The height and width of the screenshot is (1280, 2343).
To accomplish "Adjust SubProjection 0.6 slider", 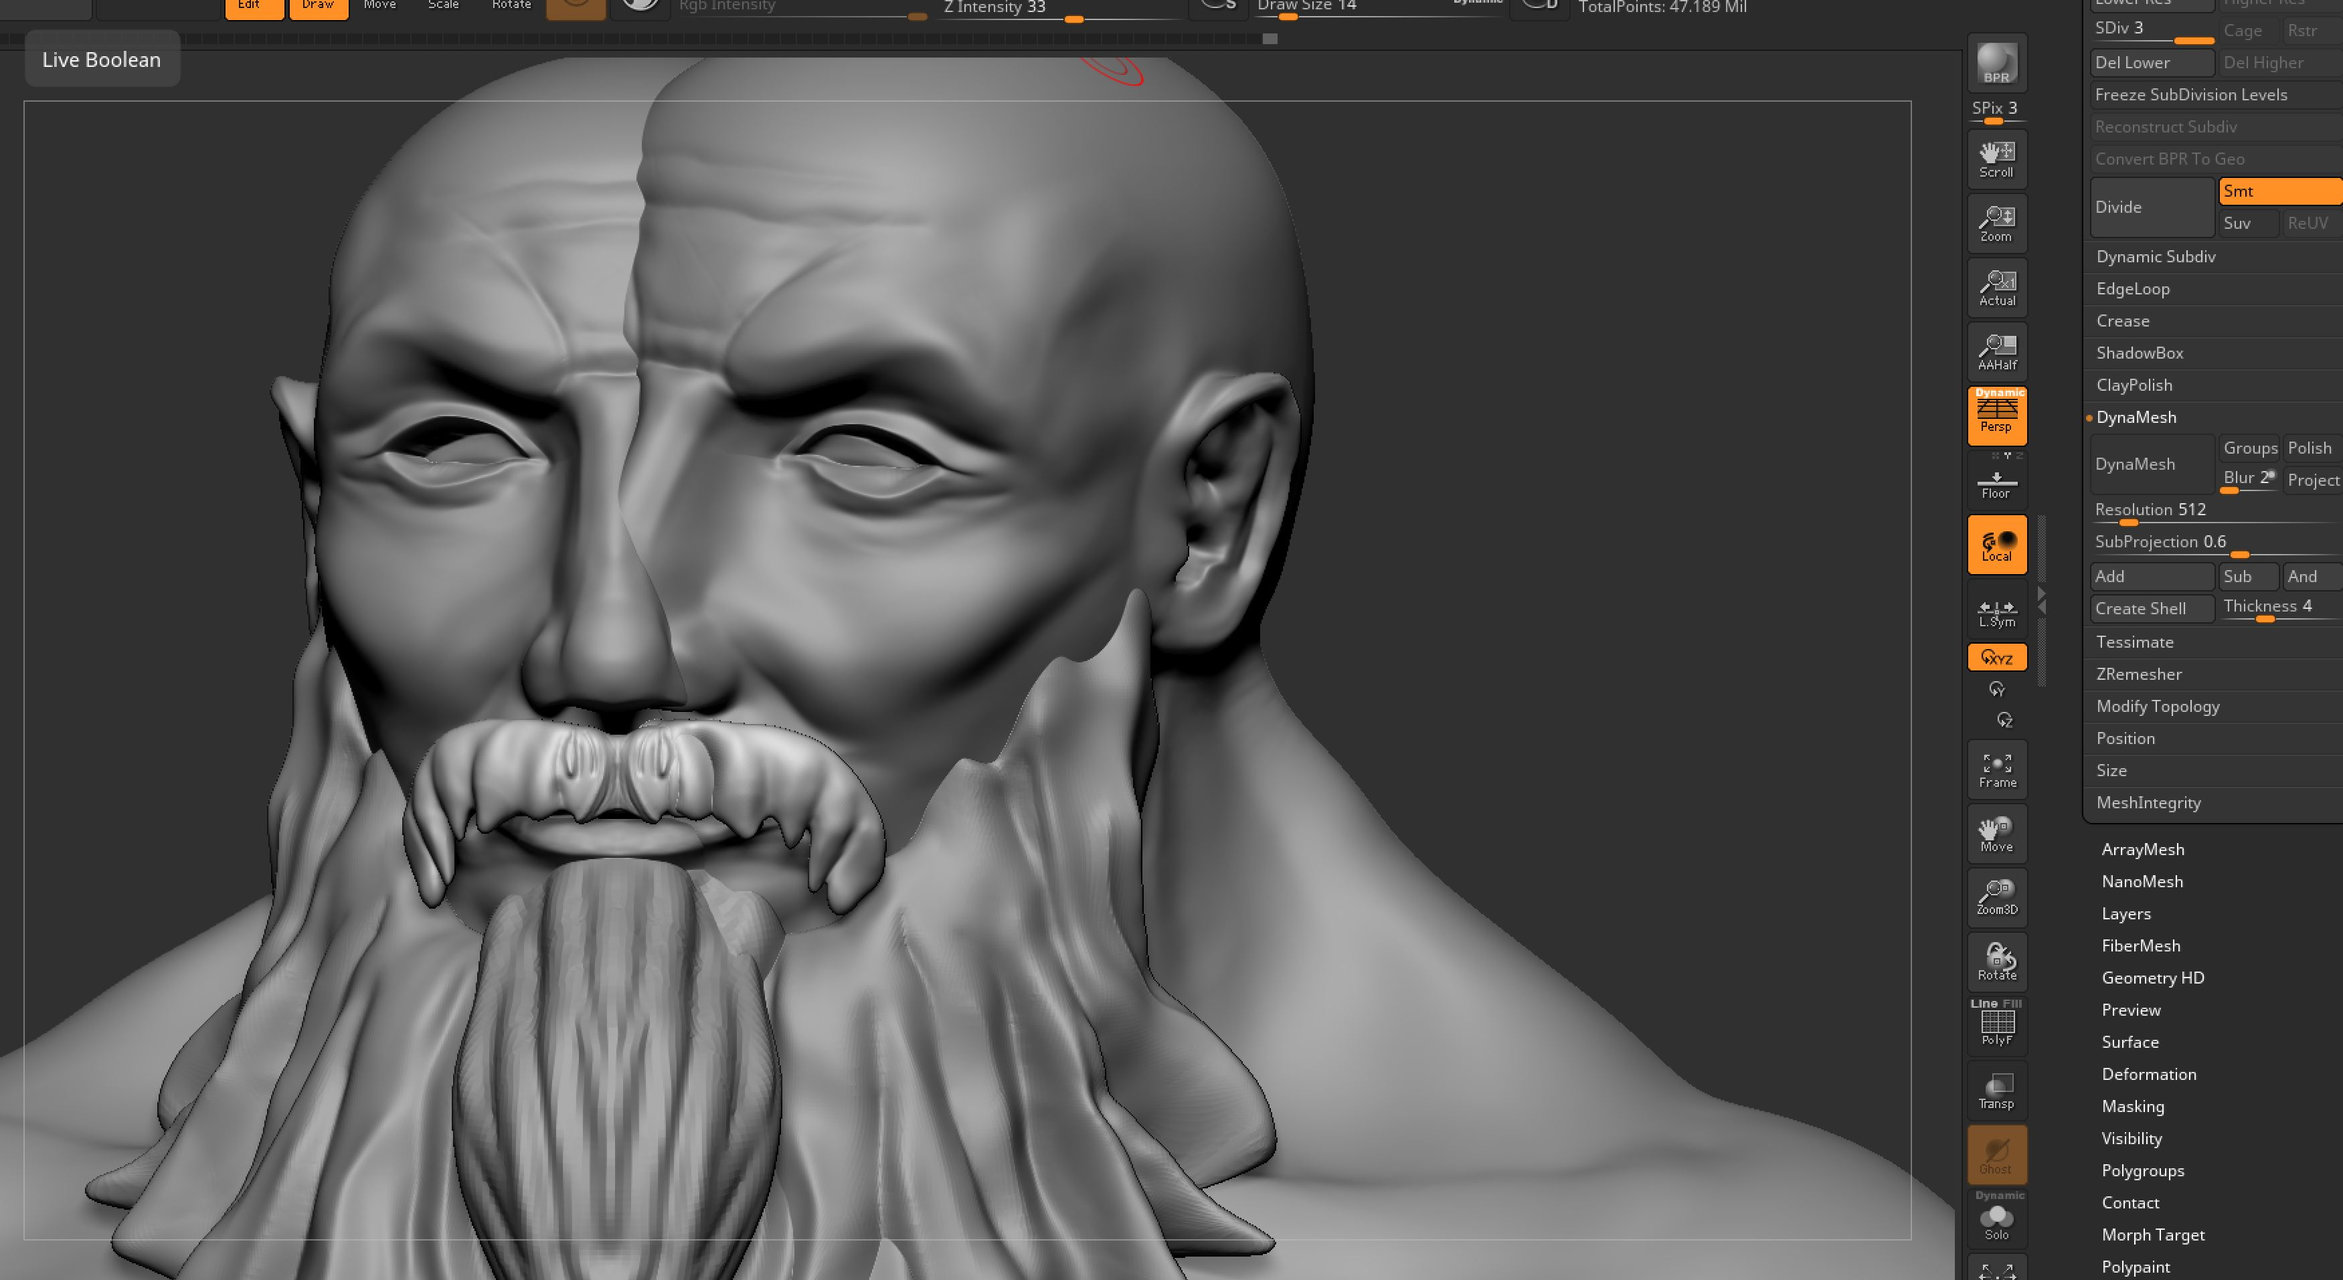I will click(x=2214, y=543).
